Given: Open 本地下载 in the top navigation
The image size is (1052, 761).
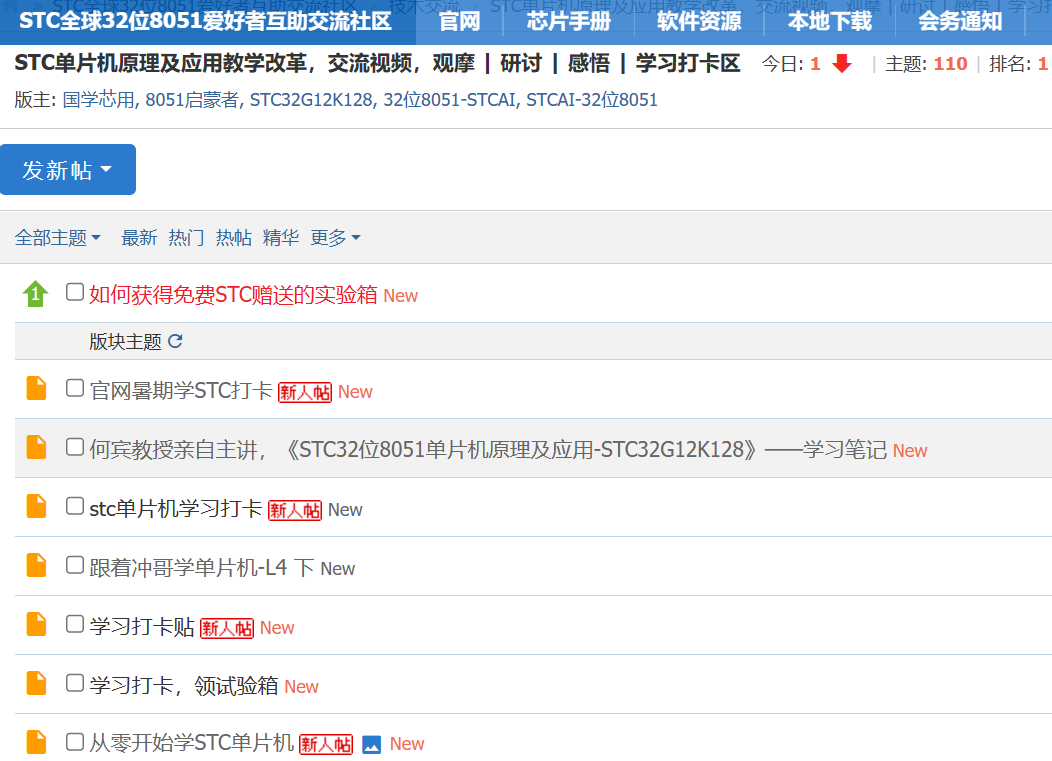Looking at the screenshot, I should tap(830, 21).
